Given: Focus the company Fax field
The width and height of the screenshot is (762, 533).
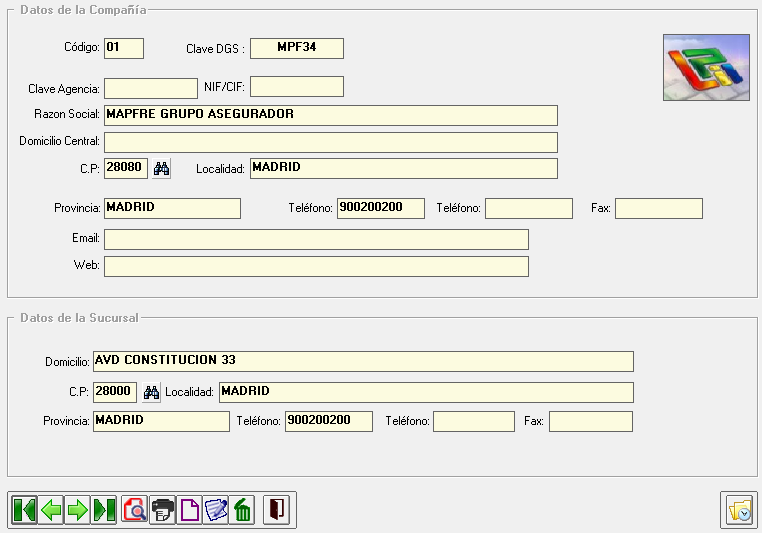Looking at the screenshot, I should [659, 208].
